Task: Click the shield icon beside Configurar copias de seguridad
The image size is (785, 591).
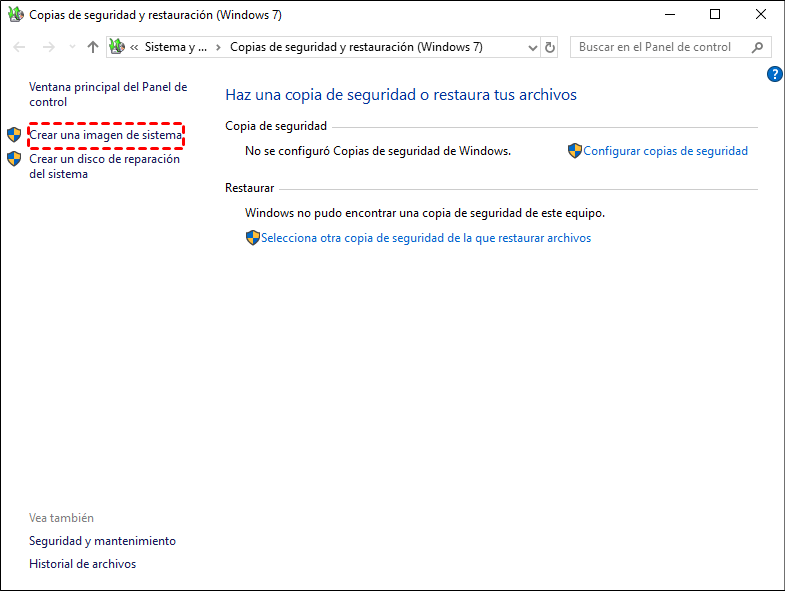Action: 574,151
